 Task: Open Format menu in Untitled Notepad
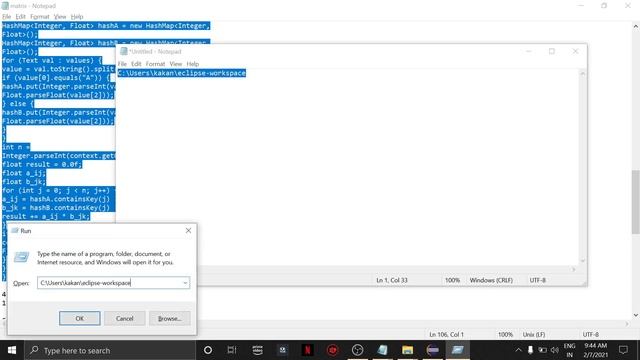[155, 64]
